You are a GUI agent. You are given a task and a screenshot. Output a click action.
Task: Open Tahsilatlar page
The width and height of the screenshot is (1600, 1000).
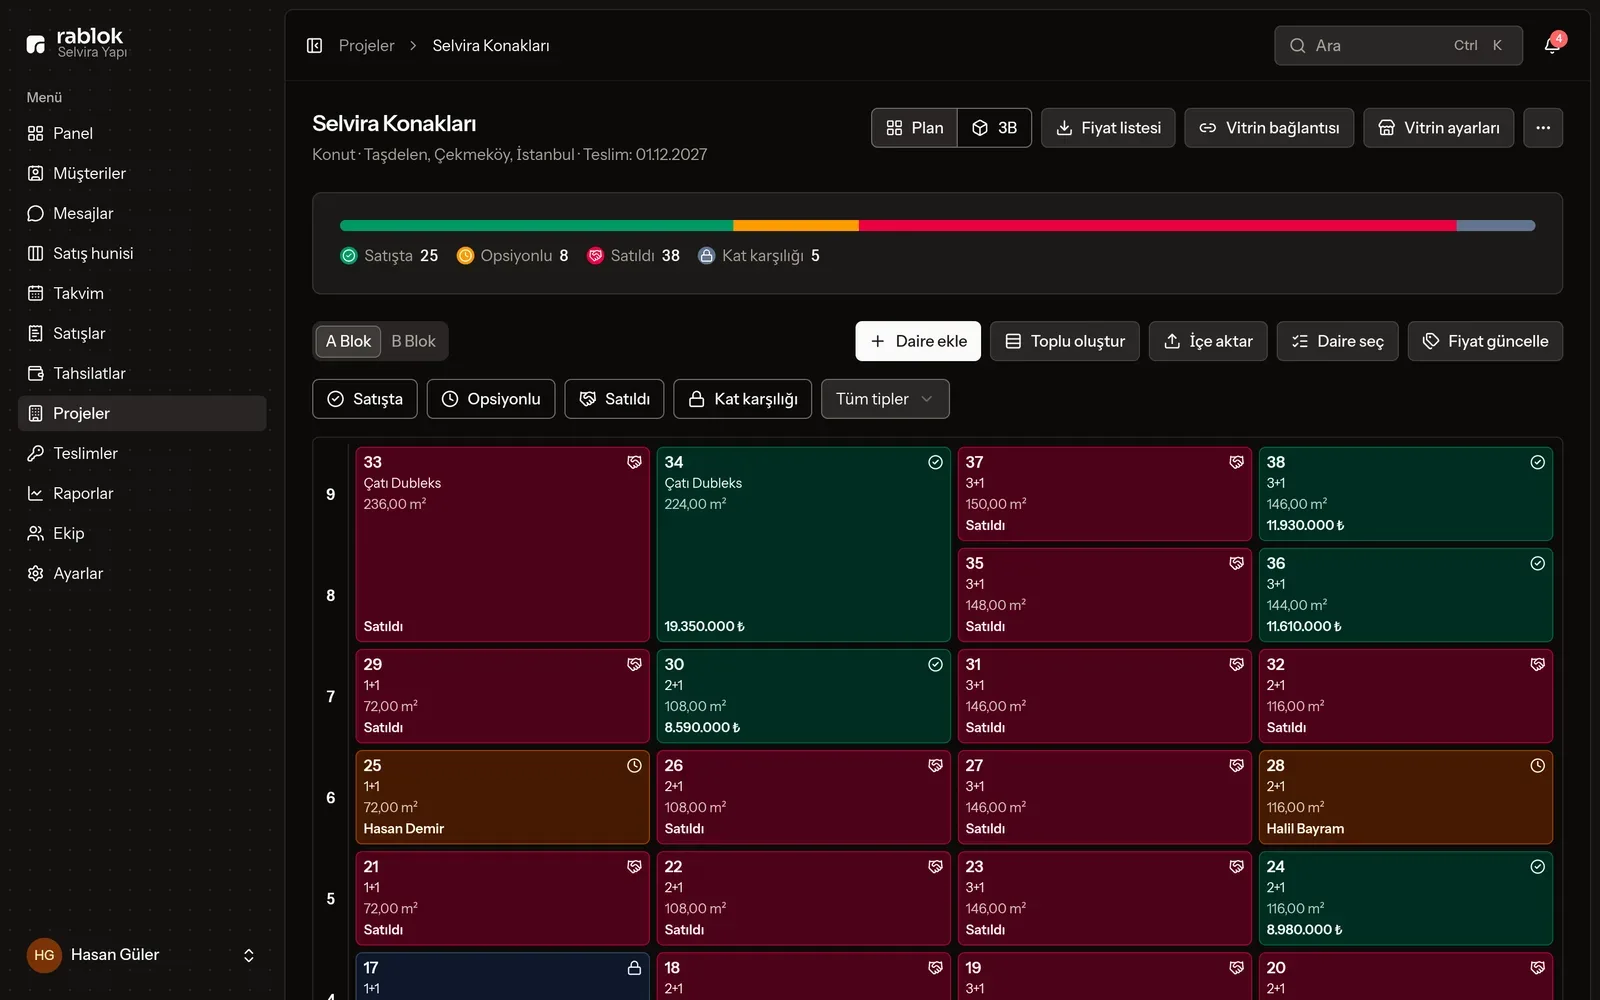pyautogui.click(x=142, y=373)
